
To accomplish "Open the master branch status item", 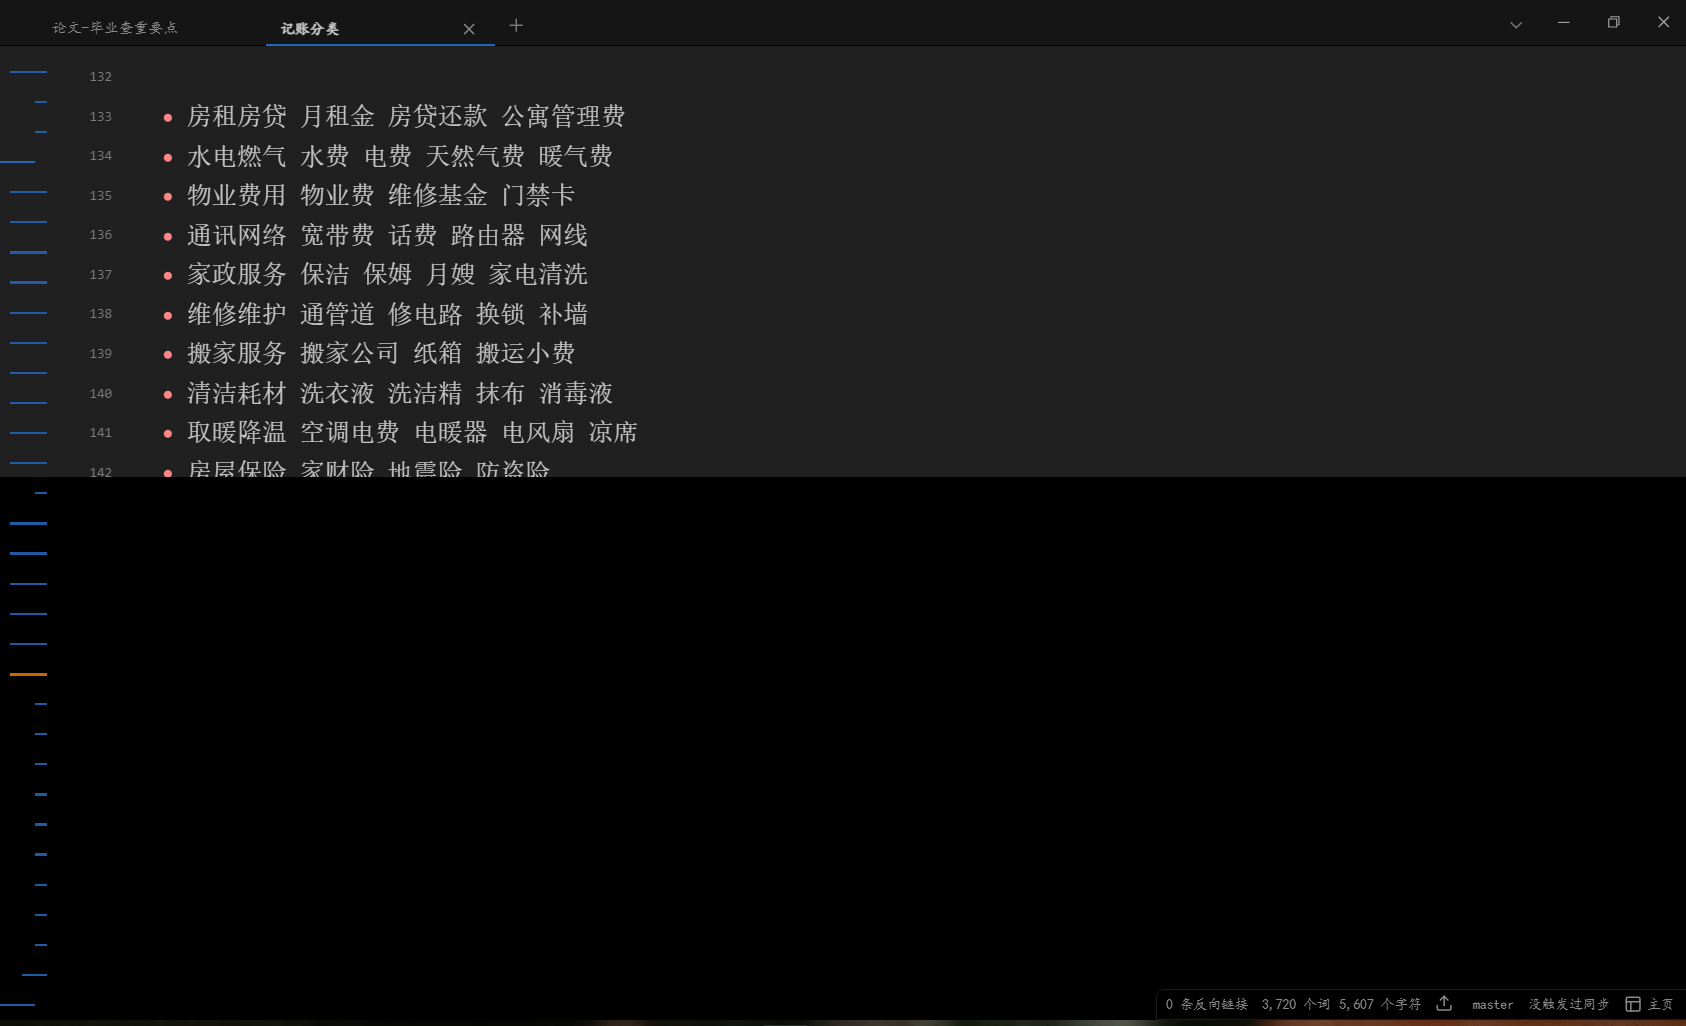I will [1492, 1004].
